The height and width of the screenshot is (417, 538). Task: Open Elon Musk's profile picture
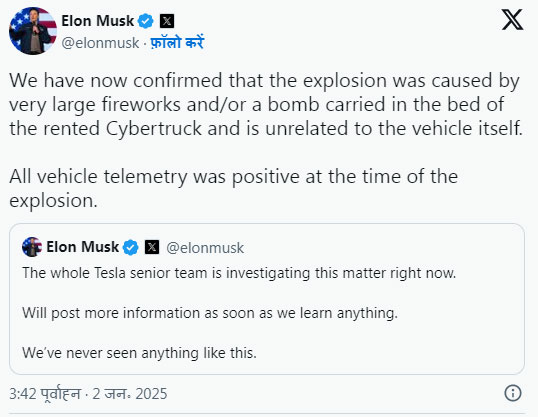click(x=33, y=31)
